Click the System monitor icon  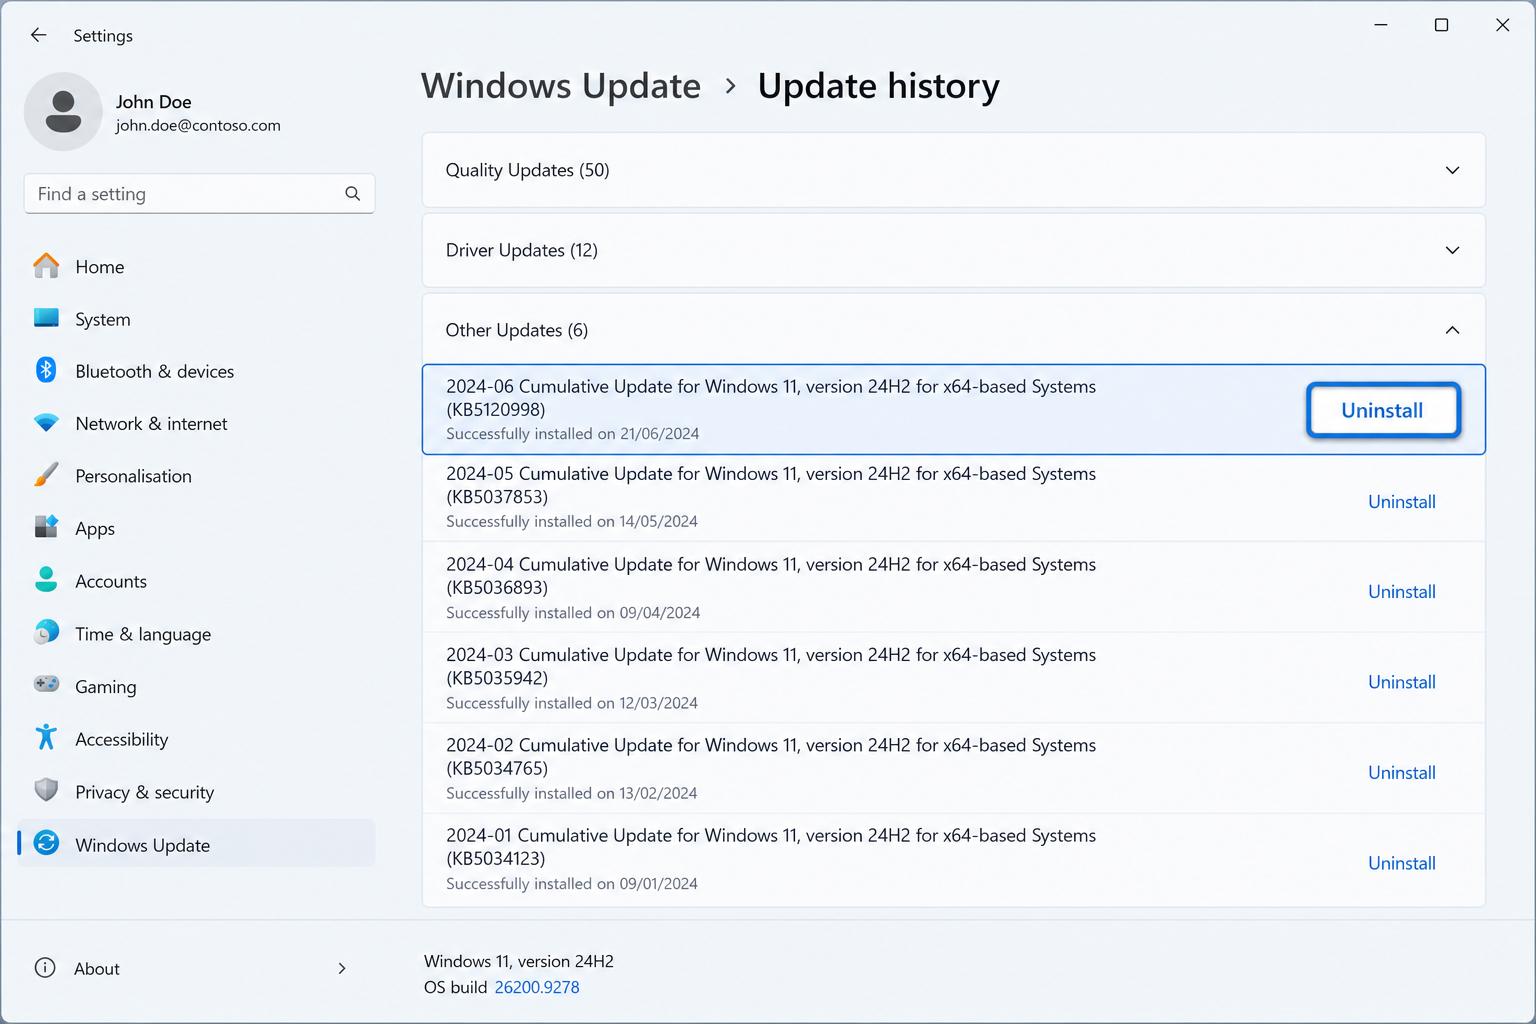(46, 318)
